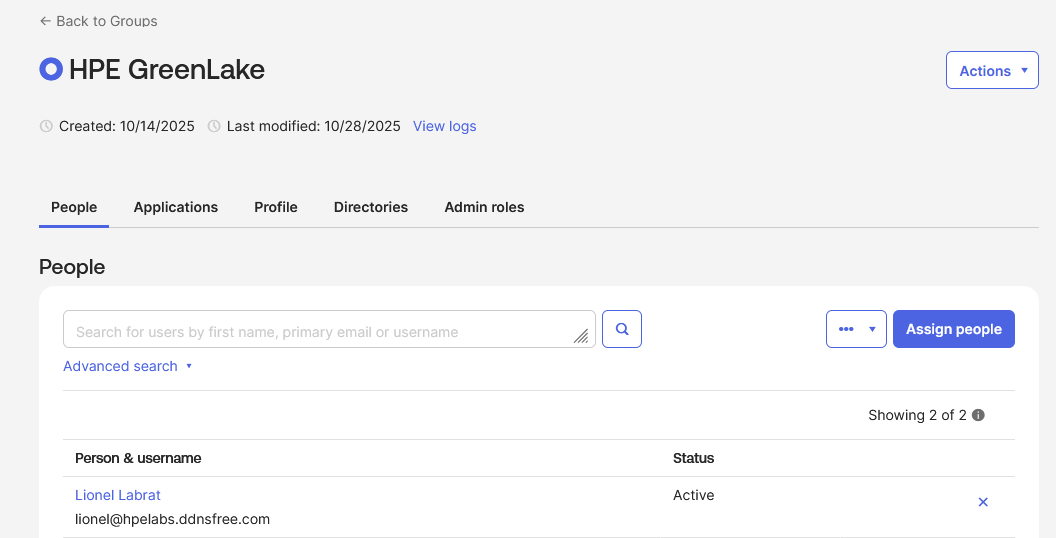Expand the Advanced search options

pyautogui.click(x=127, y=366)
